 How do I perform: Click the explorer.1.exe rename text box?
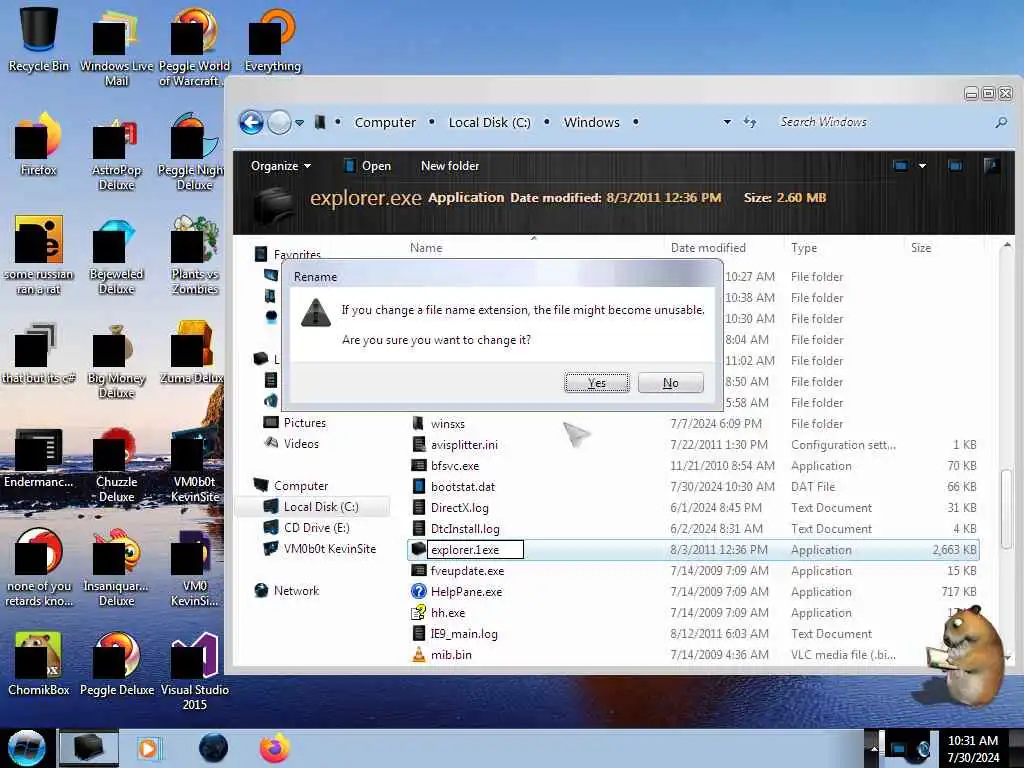click(x=475, y=549)
